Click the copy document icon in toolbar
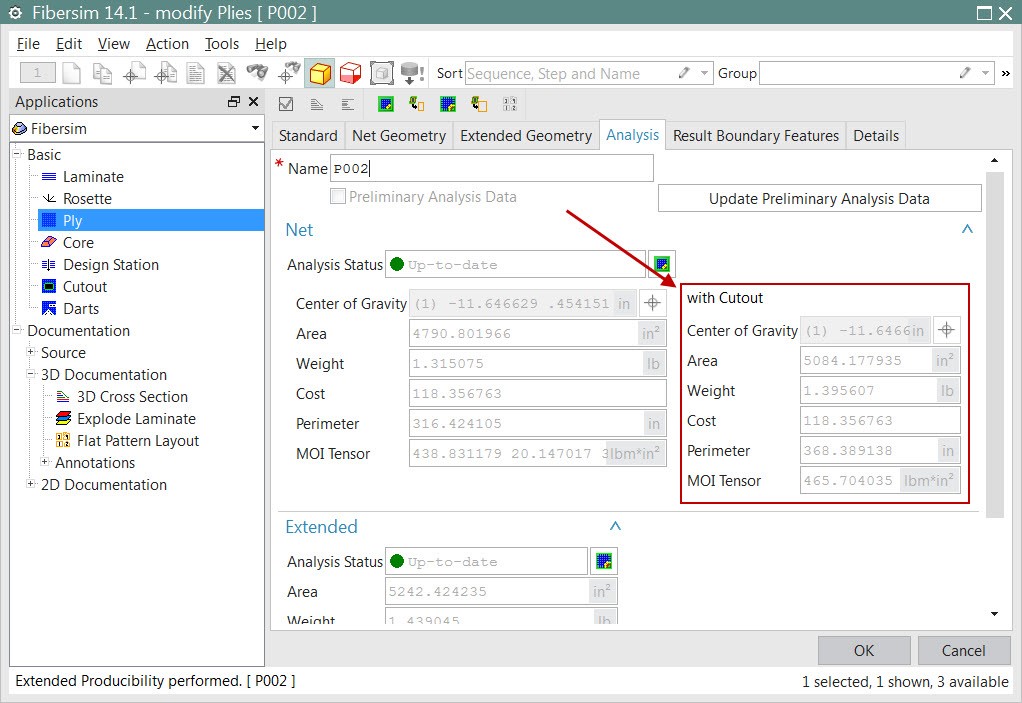Image resolution: width=1022 pixels, height=703 pixels. click(102, 72)
